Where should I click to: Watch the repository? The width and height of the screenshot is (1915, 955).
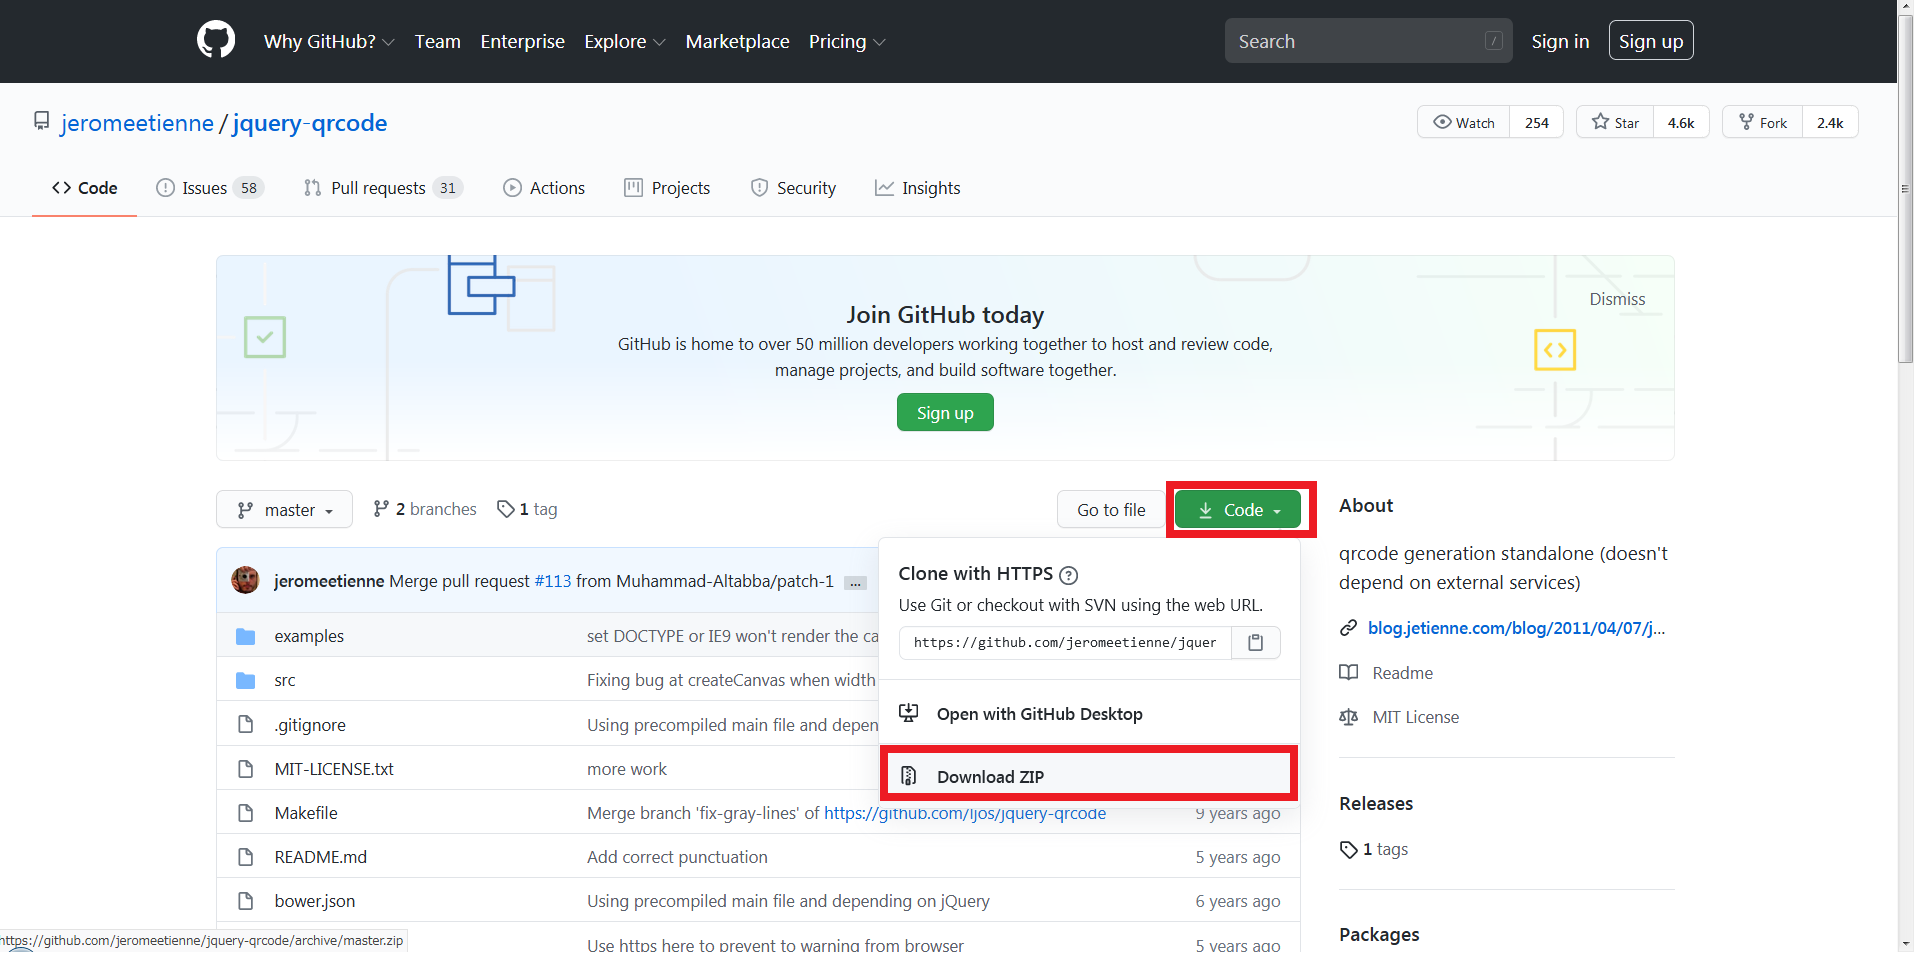[1464, 122]
